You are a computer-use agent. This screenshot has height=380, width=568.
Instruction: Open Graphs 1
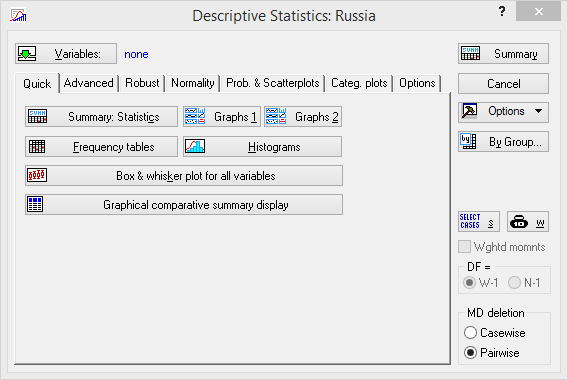click(x=222, y=117)
